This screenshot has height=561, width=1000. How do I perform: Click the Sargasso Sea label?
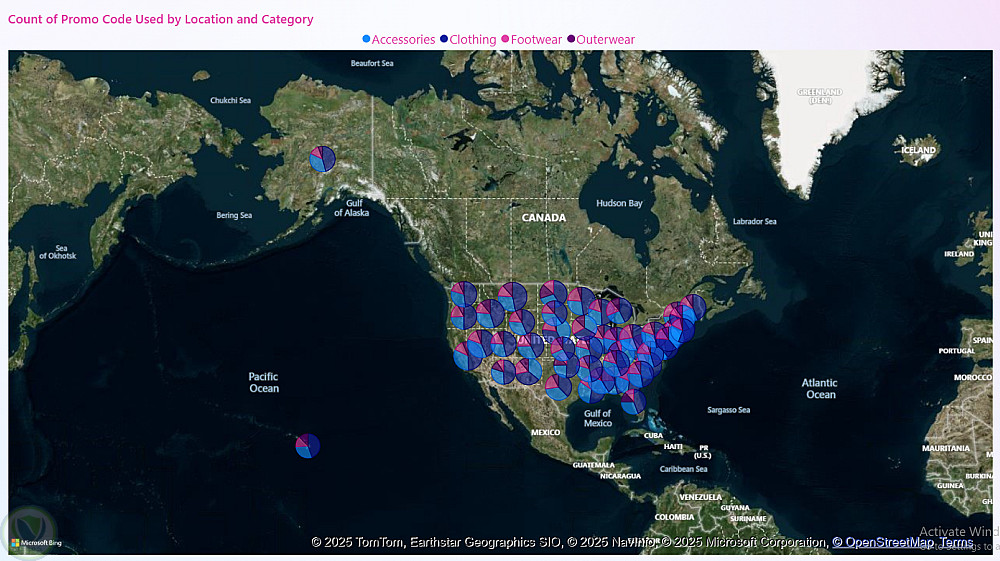728,410
